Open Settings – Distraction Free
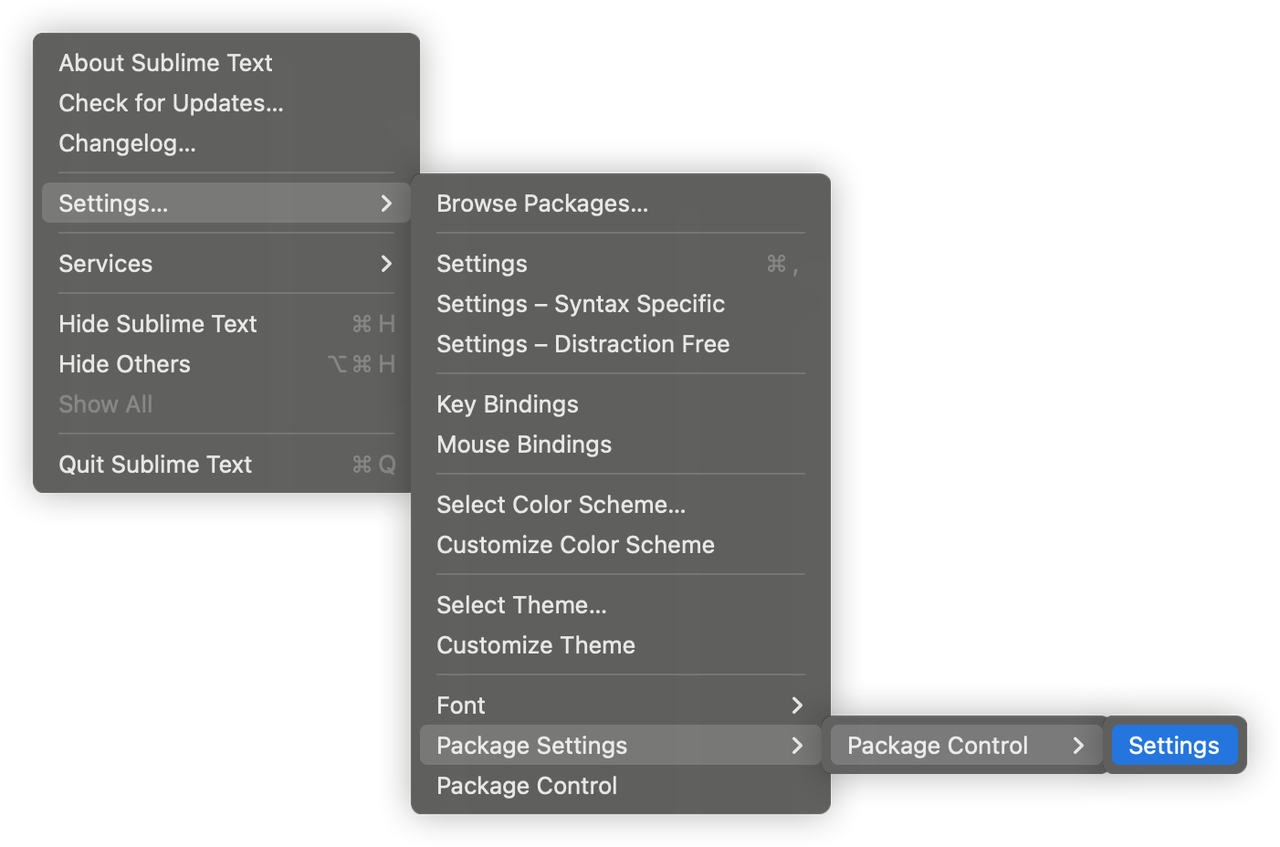1280x847 pixels. pos(621,344)
